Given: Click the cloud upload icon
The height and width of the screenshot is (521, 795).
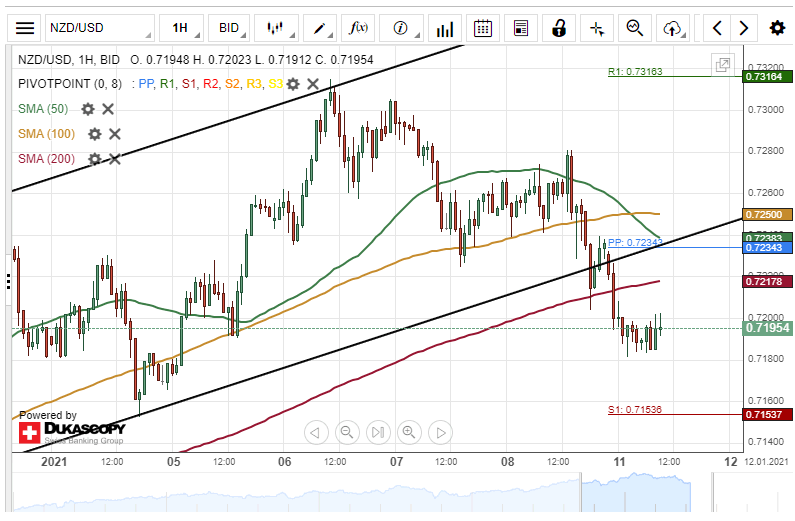Looking at the screenshot, I should (x=673, y=27).
